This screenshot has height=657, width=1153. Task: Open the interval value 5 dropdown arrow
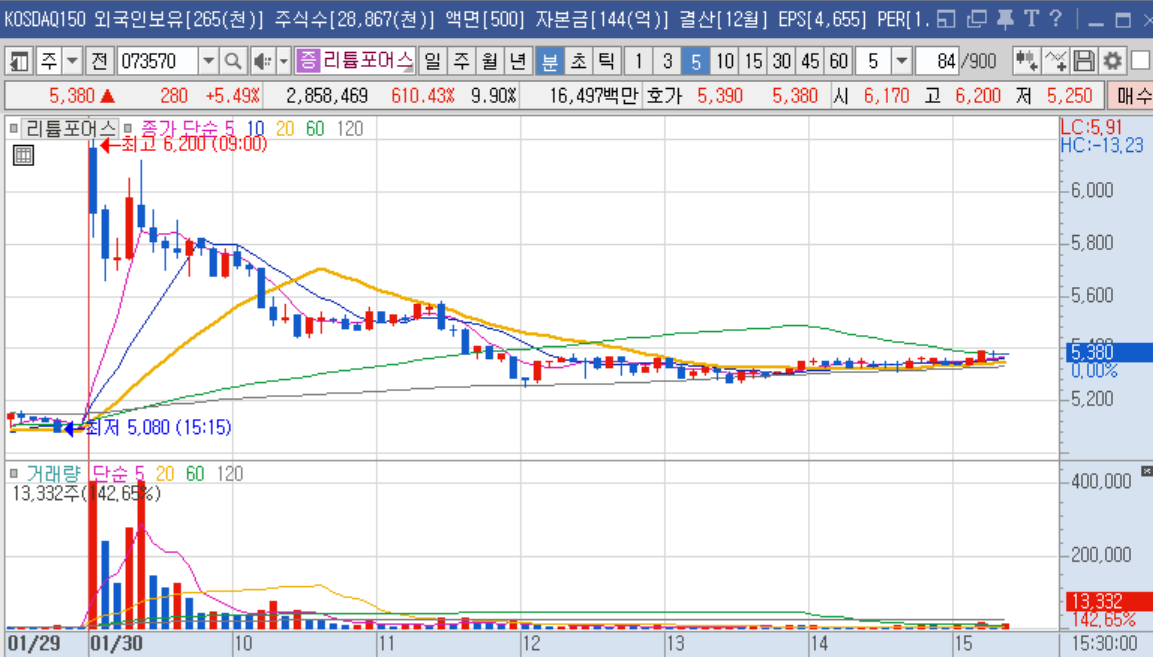pos(902,61)
